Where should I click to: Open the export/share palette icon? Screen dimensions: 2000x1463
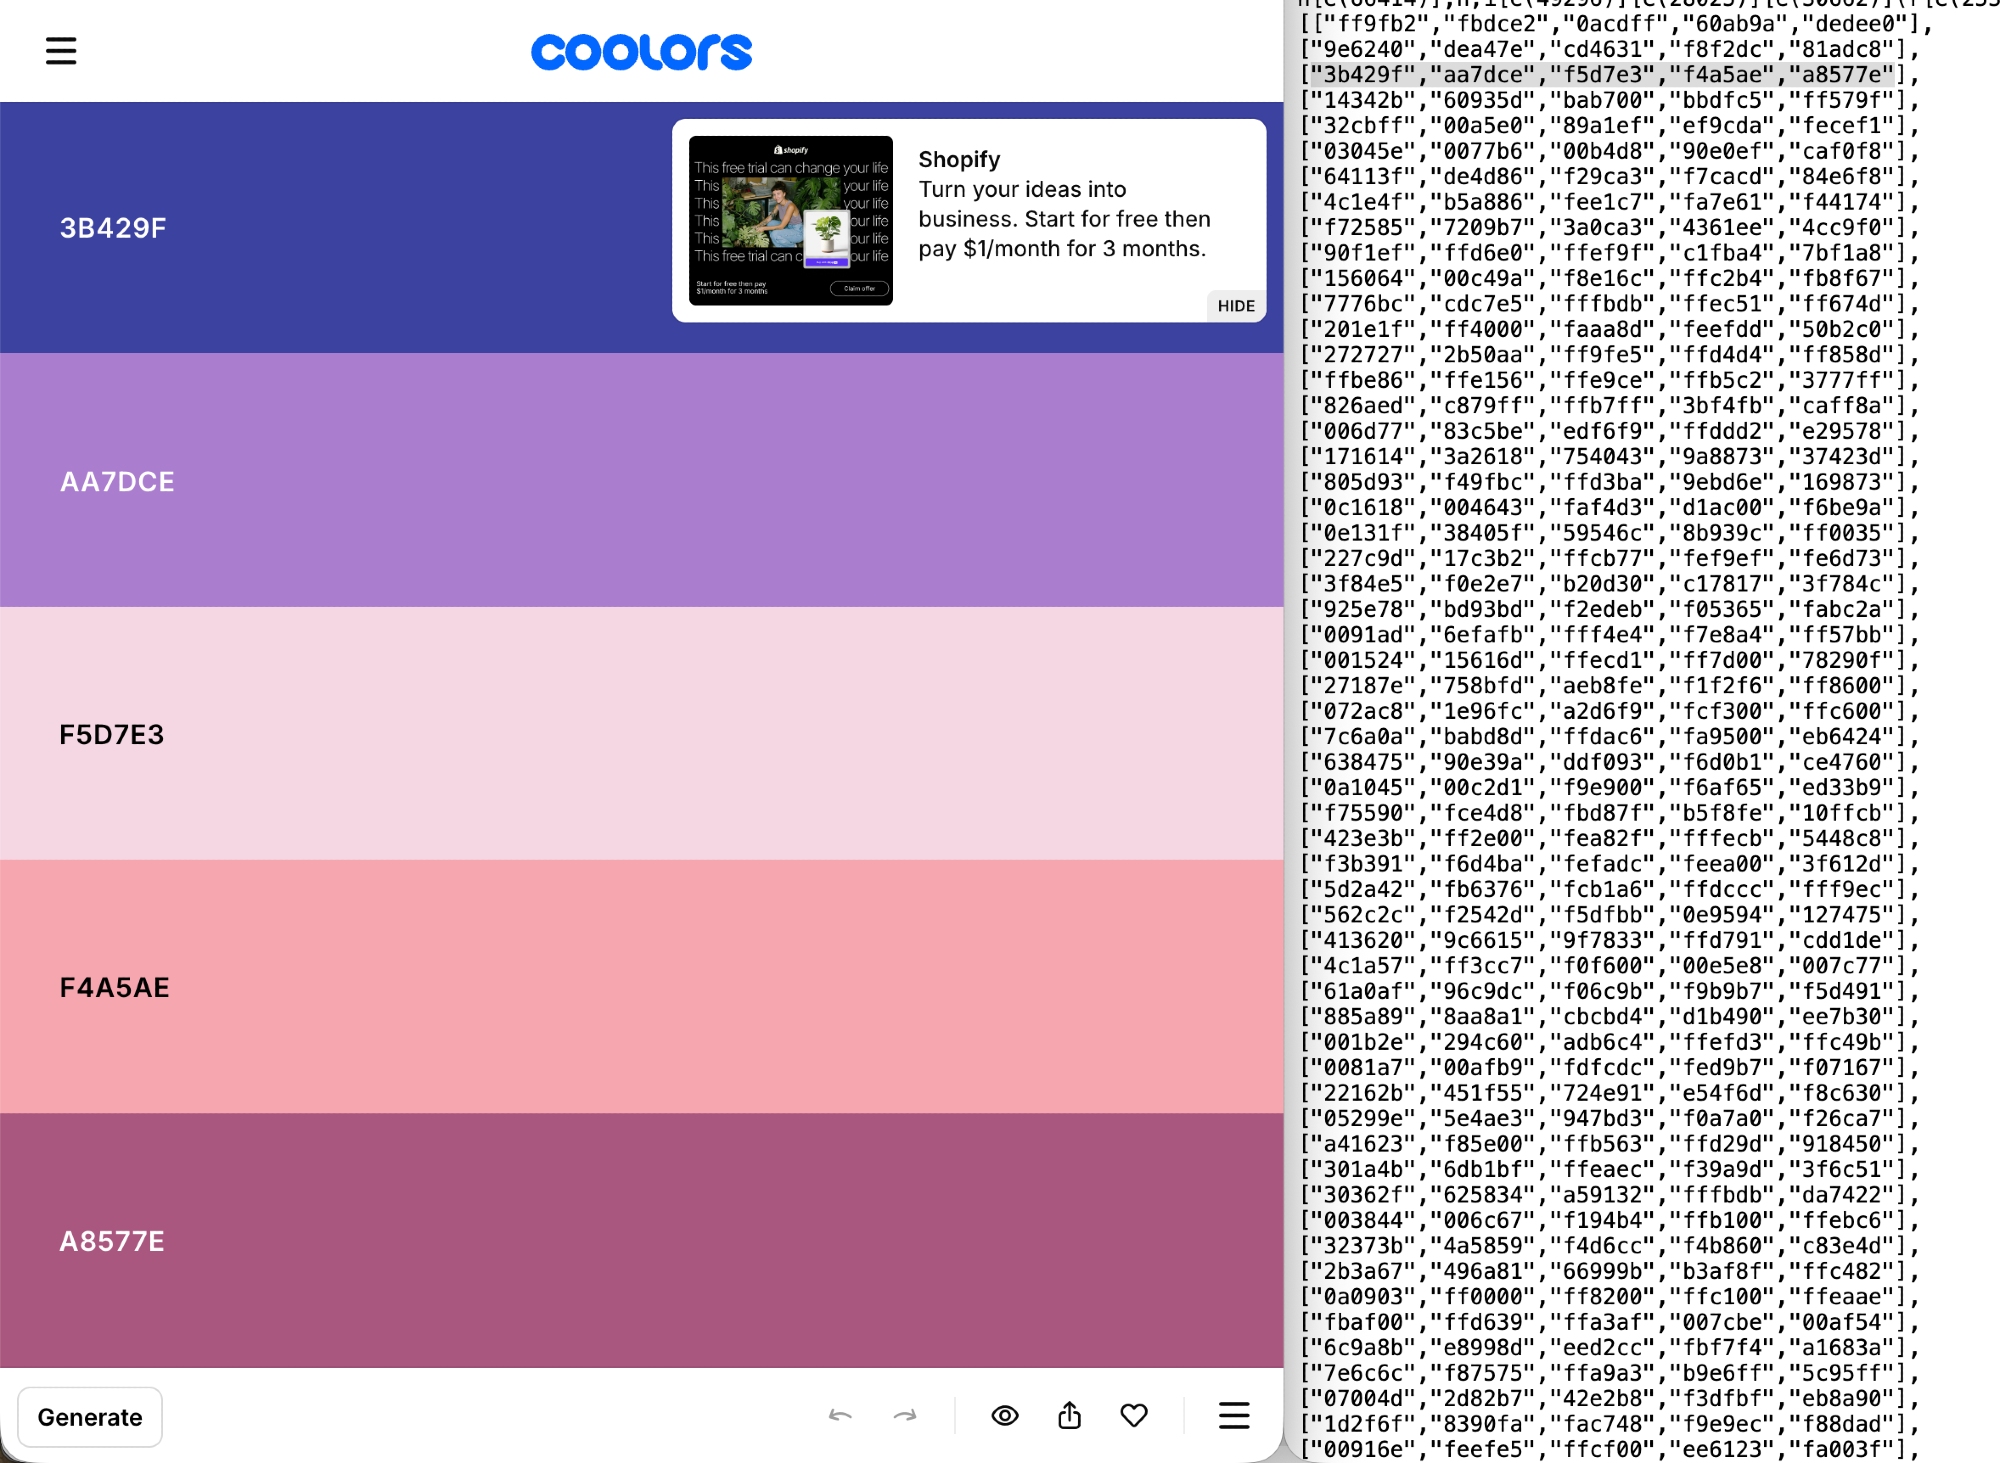pyautogui.click(x=1069, y=1416)
